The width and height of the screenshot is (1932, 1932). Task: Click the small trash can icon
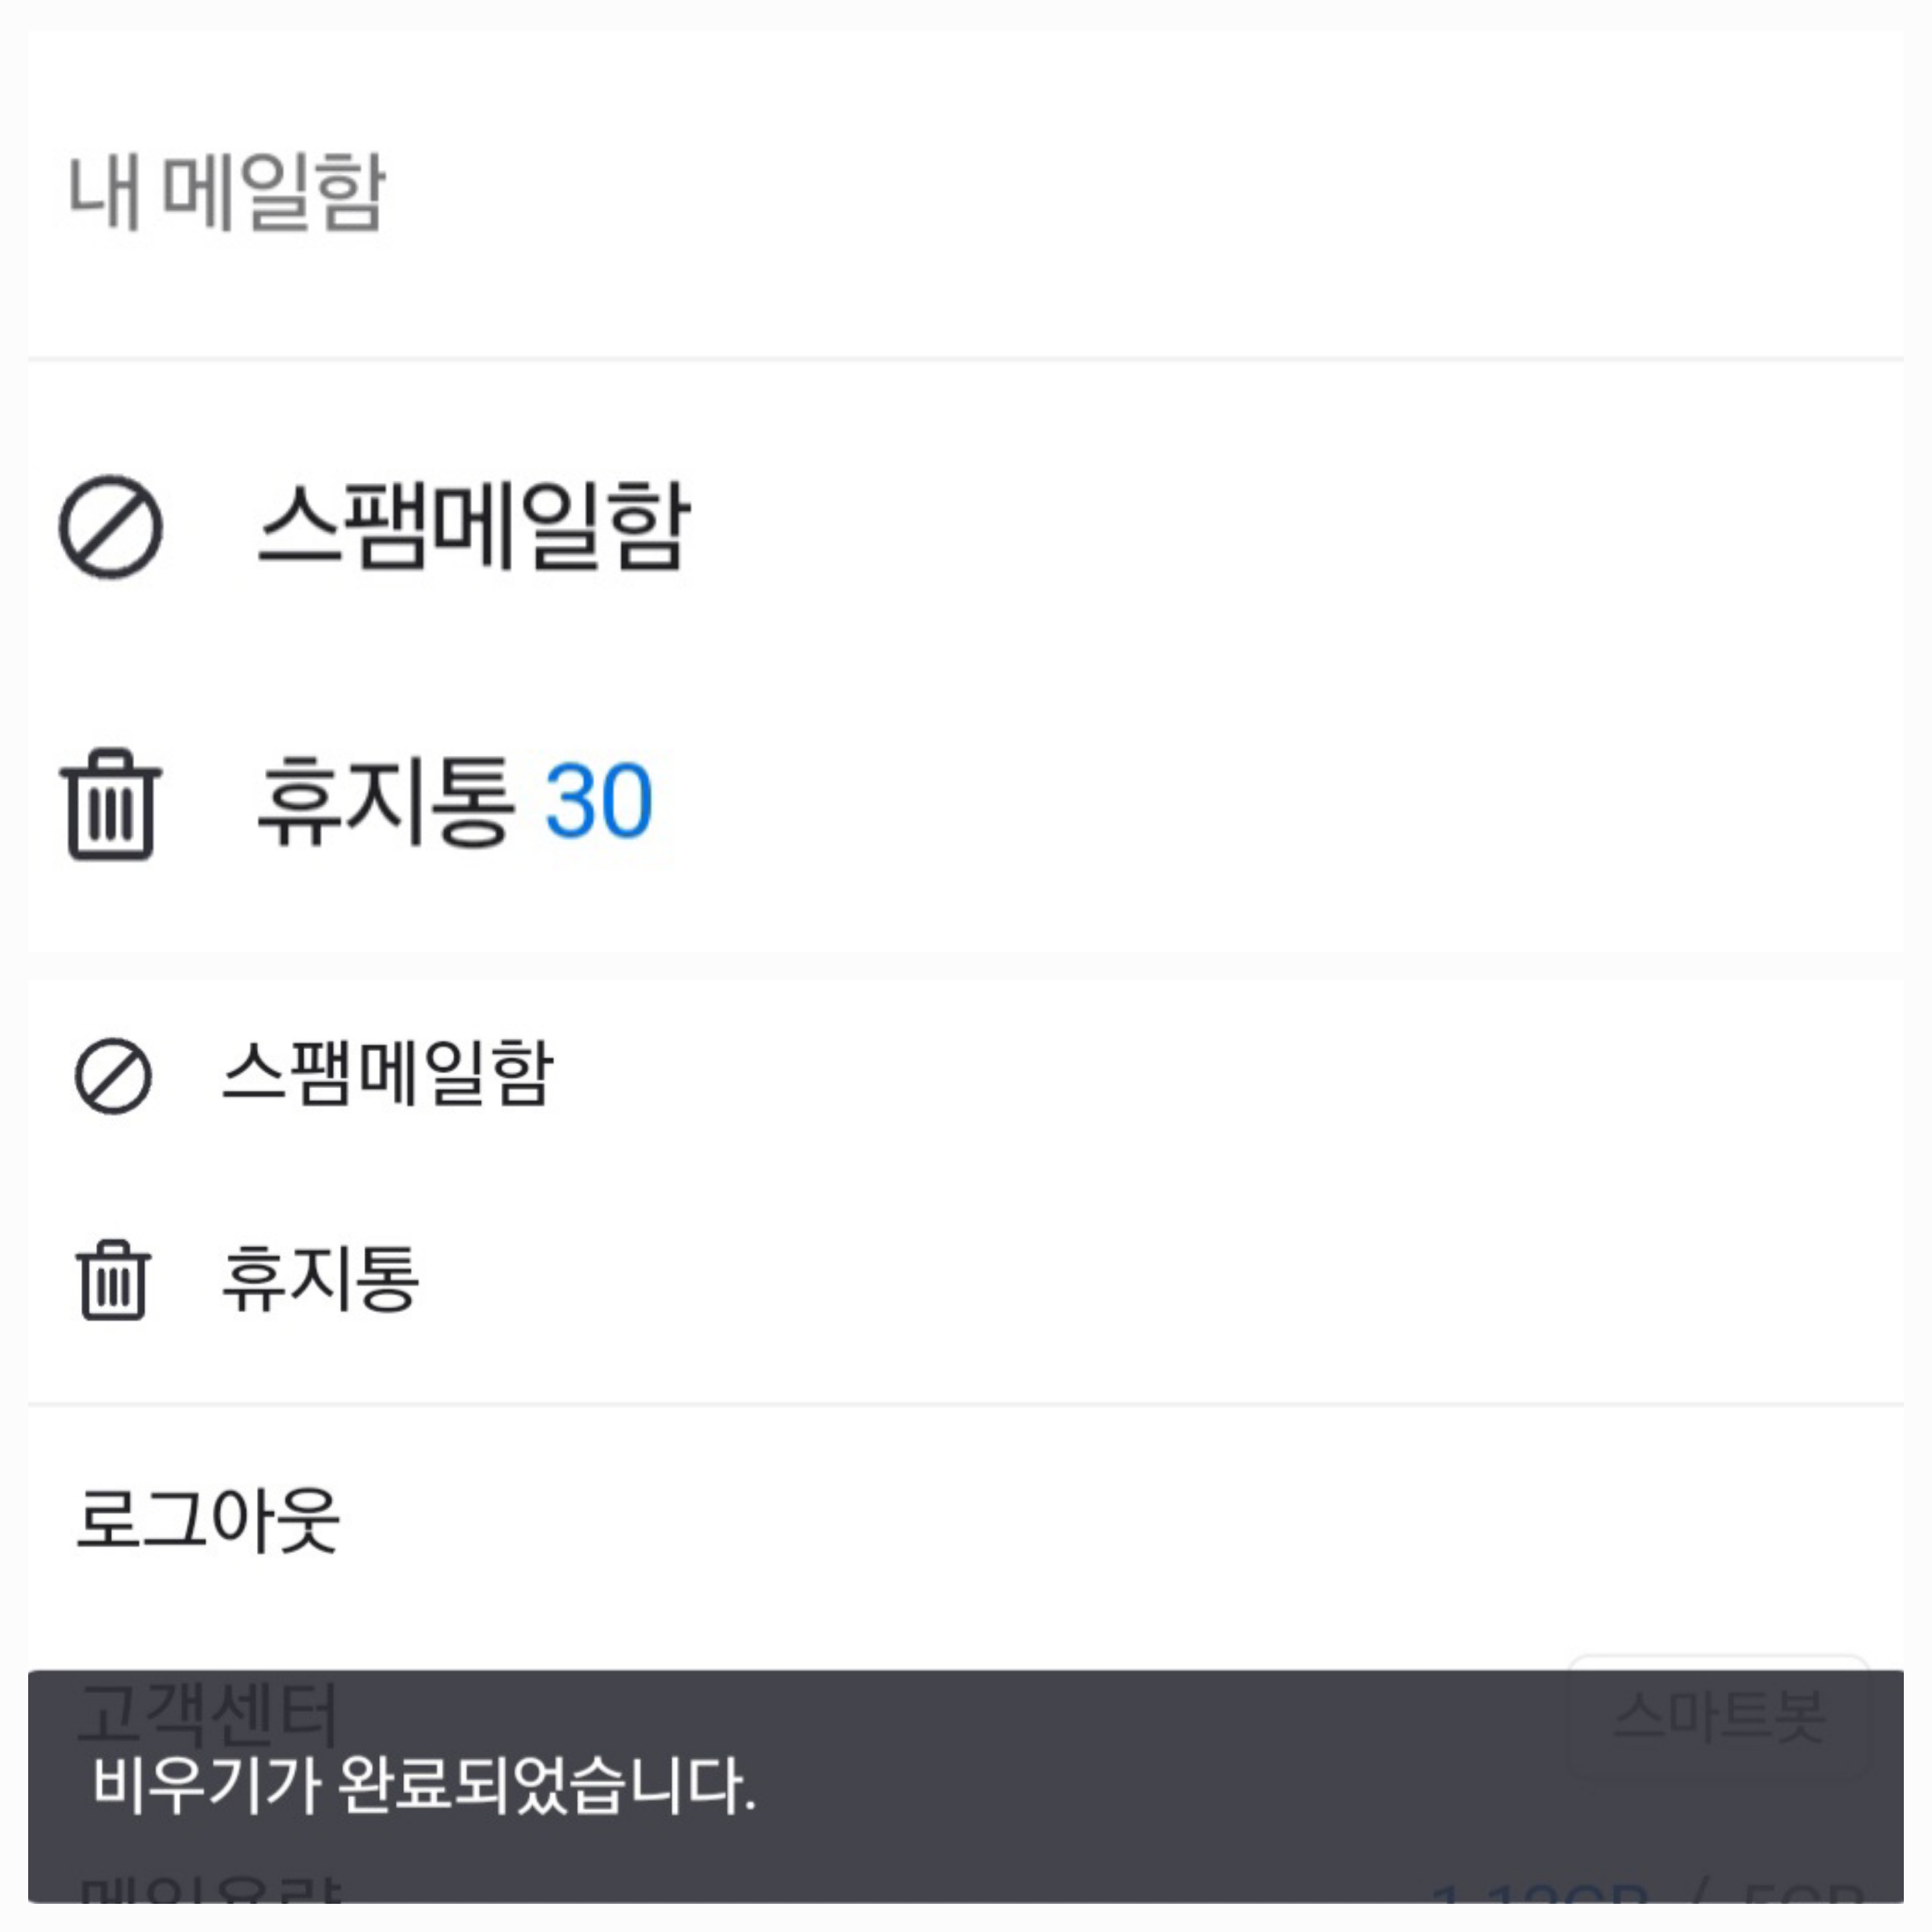113,1280
